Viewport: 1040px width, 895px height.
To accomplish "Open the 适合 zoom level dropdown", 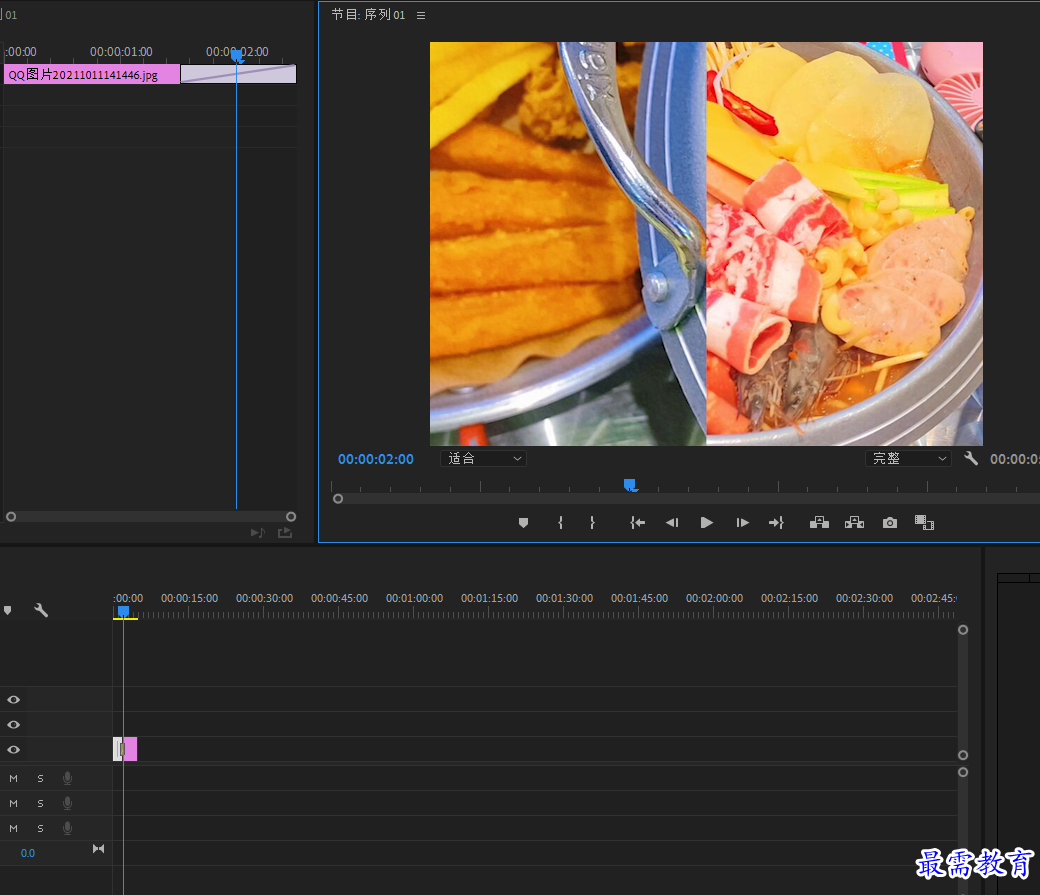I will (x=484, y=458).
